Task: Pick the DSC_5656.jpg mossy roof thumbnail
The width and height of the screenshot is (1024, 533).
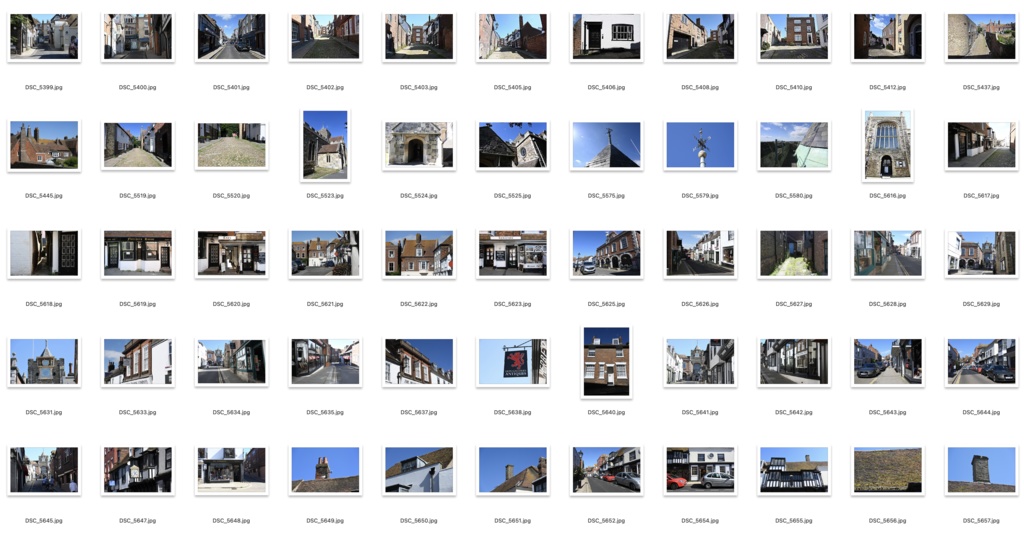Action: (888, 470)
